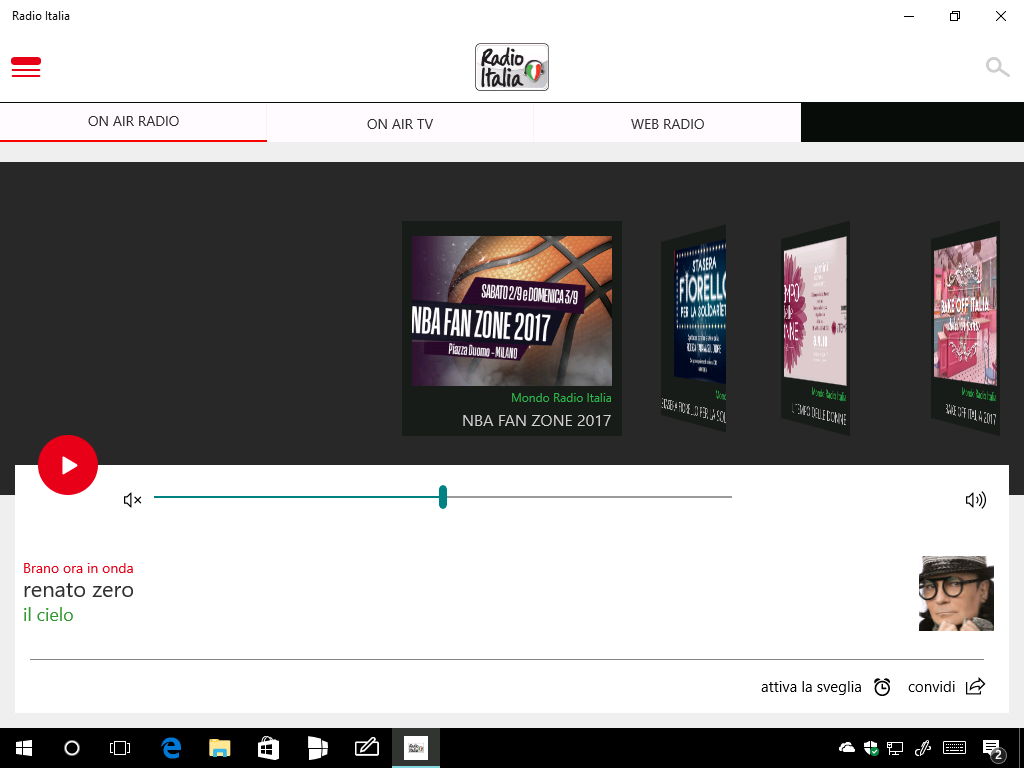Image resolution: width=1024 pixels, height=768 pixels.
Task: Minimize the Radio Italia window
Action: (x=909, y=16)
